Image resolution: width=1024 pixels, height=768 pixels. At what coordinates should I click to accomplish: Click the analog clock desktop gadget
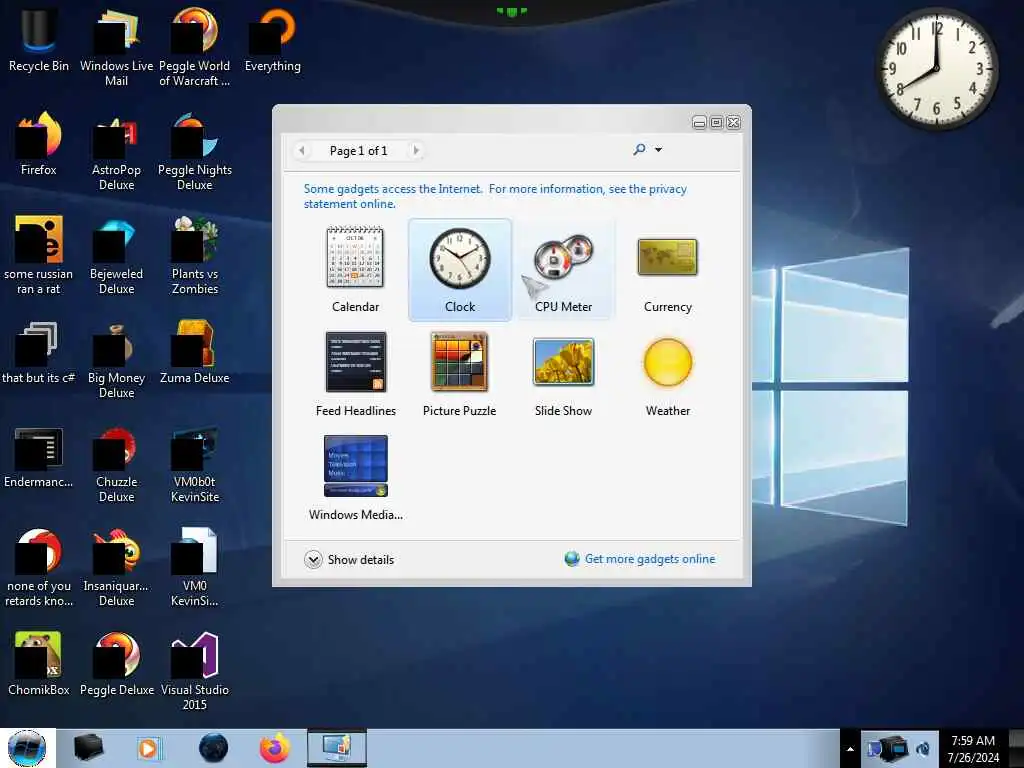(936, 68)
